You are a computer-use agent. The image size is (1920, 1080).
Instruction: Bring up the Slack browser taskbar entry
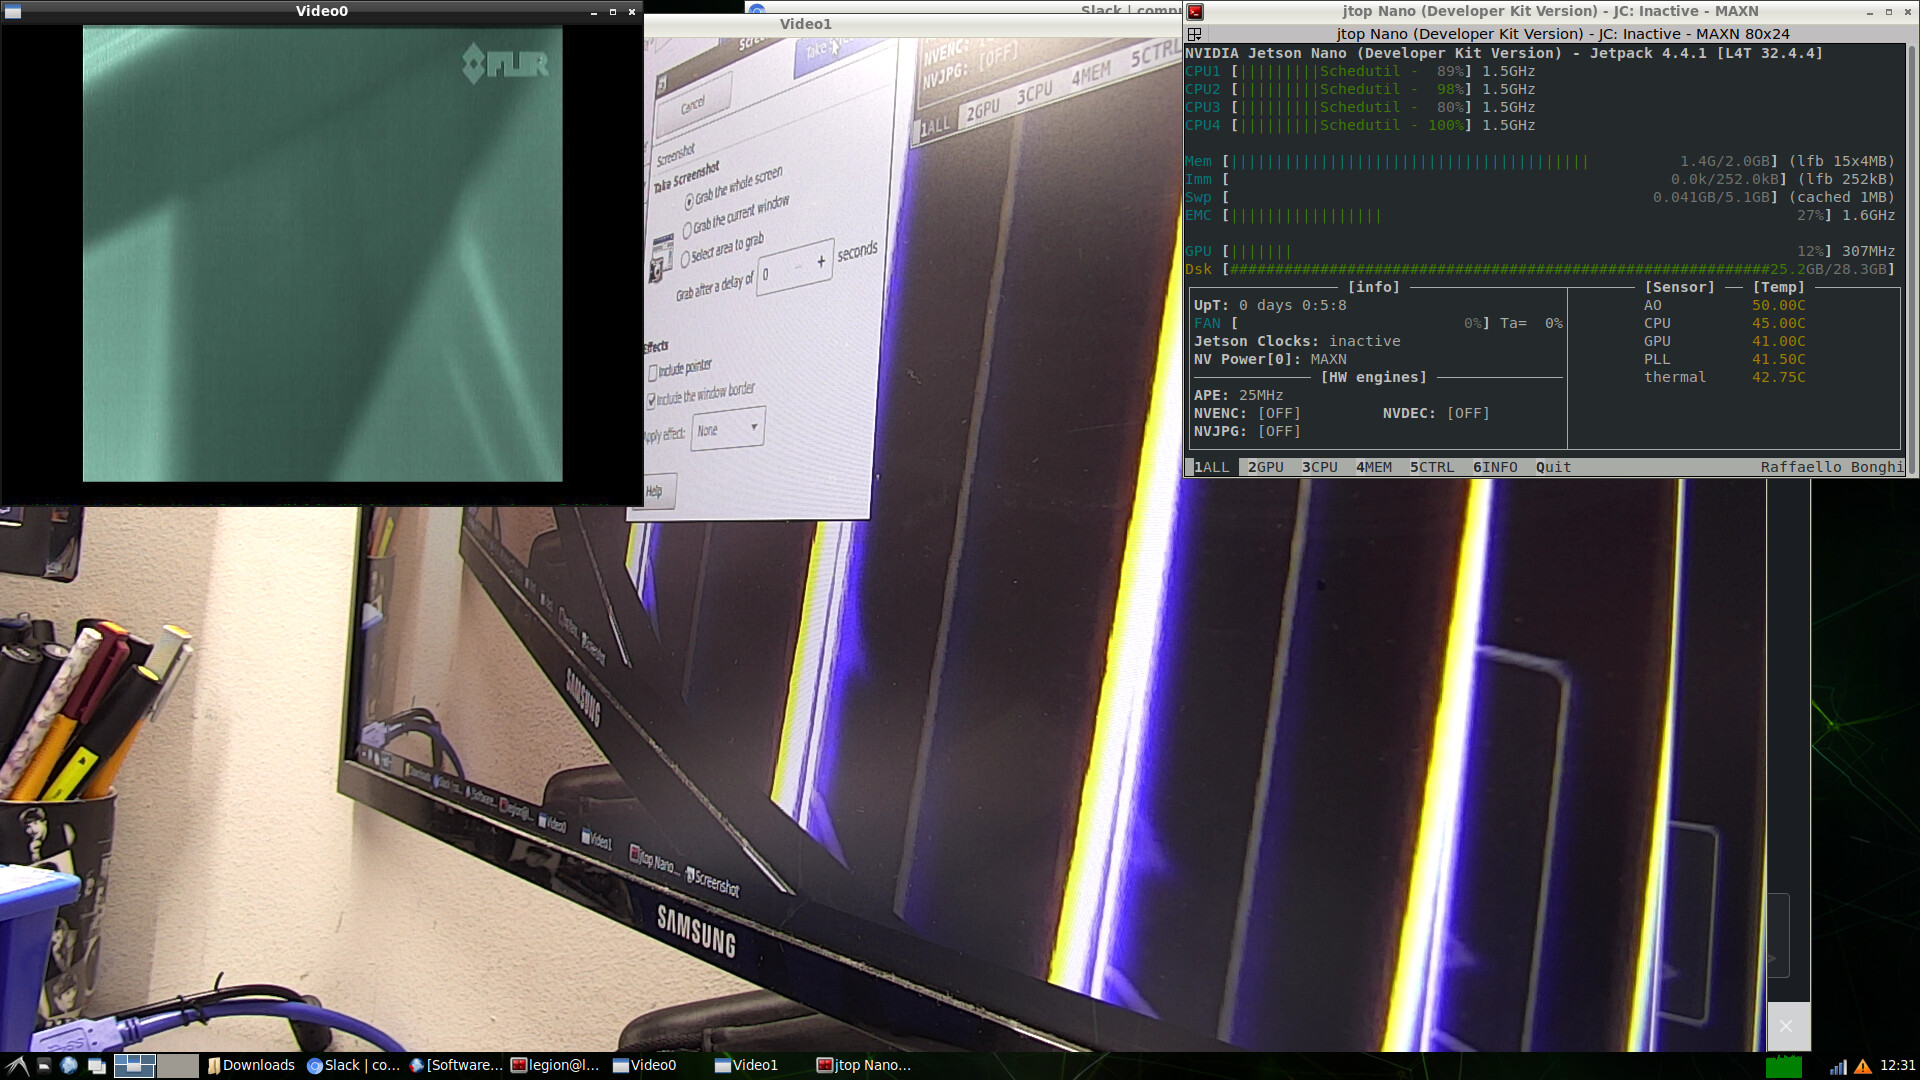[x=353, y=1066]
